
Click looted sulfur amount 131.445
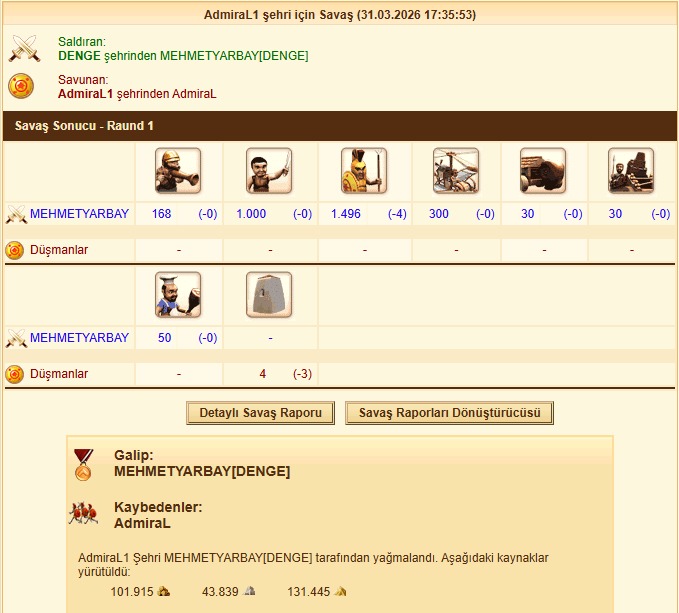coord(308,592)
